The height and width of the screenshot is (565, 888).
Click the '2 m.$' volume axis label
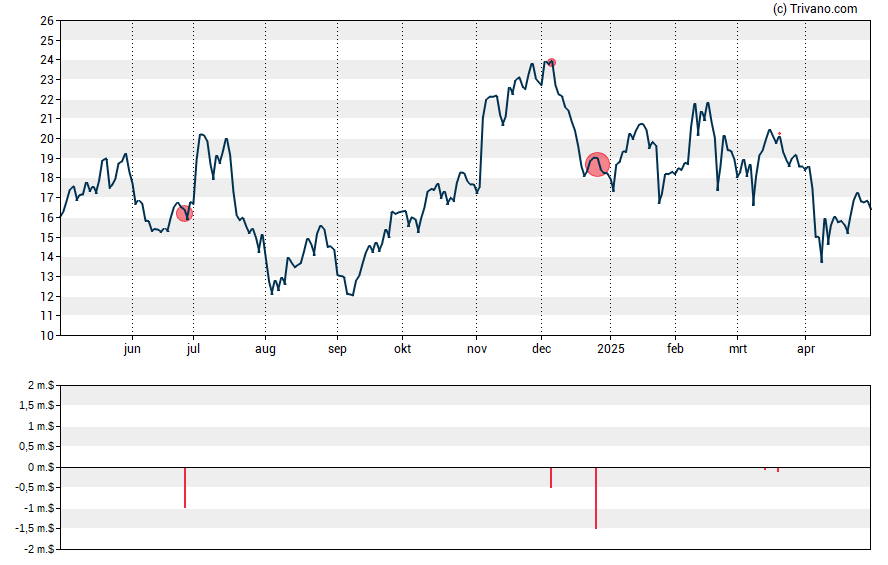[41, 386]
